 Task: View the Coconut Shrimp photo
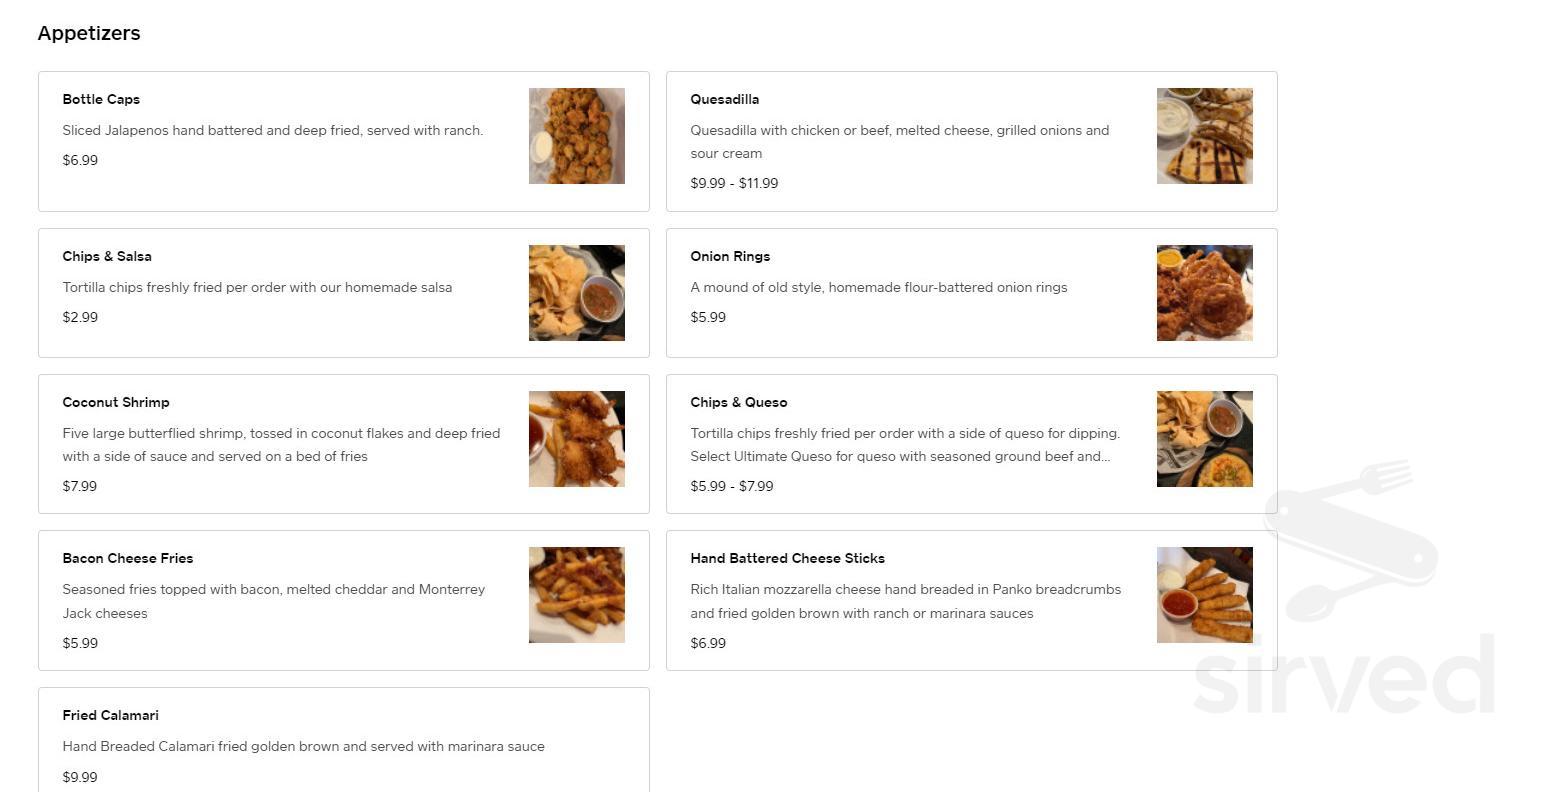(x=577, y=439)
